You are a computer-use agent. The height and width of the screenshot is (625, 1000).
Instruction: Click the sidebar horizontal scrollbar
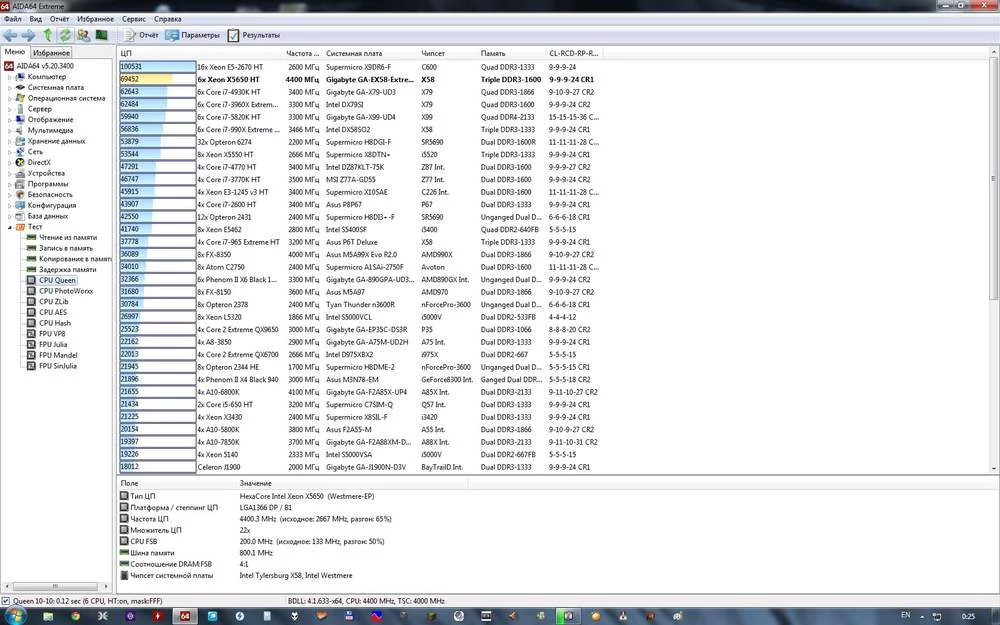[x=57, y=586]
